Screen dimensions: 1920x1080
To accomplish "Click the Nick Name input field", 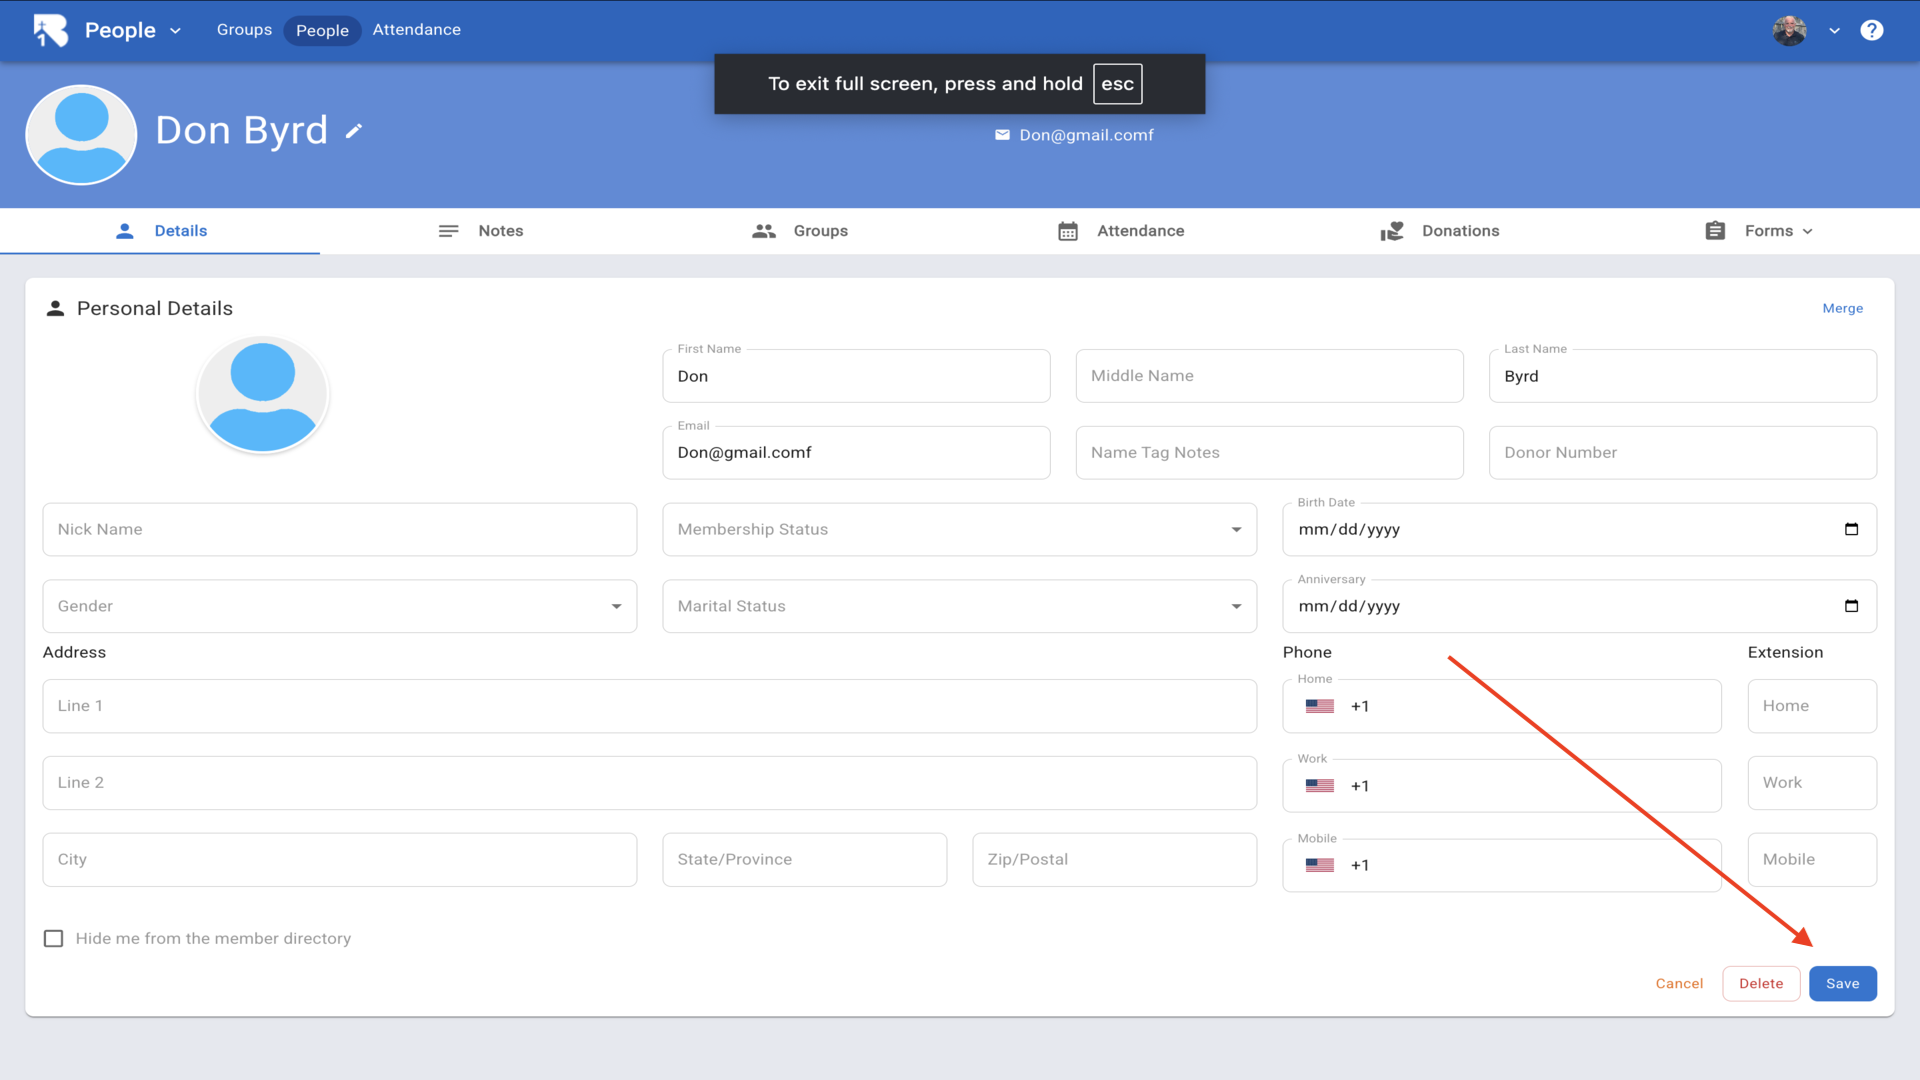I will (x=339, y=529).
